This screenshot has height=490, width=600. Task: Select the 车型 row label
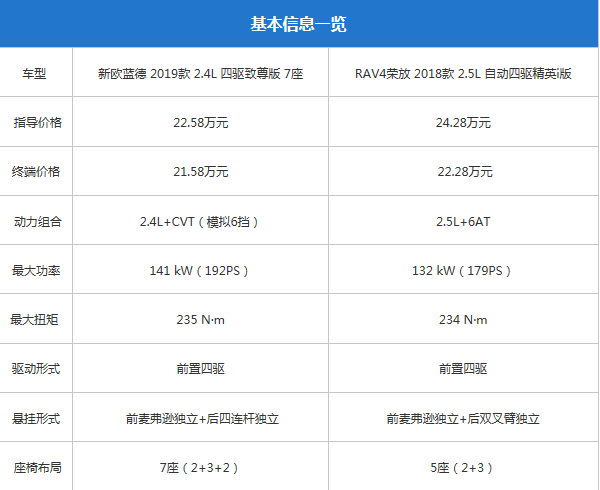pyautogui.click(x=34, y=73)
